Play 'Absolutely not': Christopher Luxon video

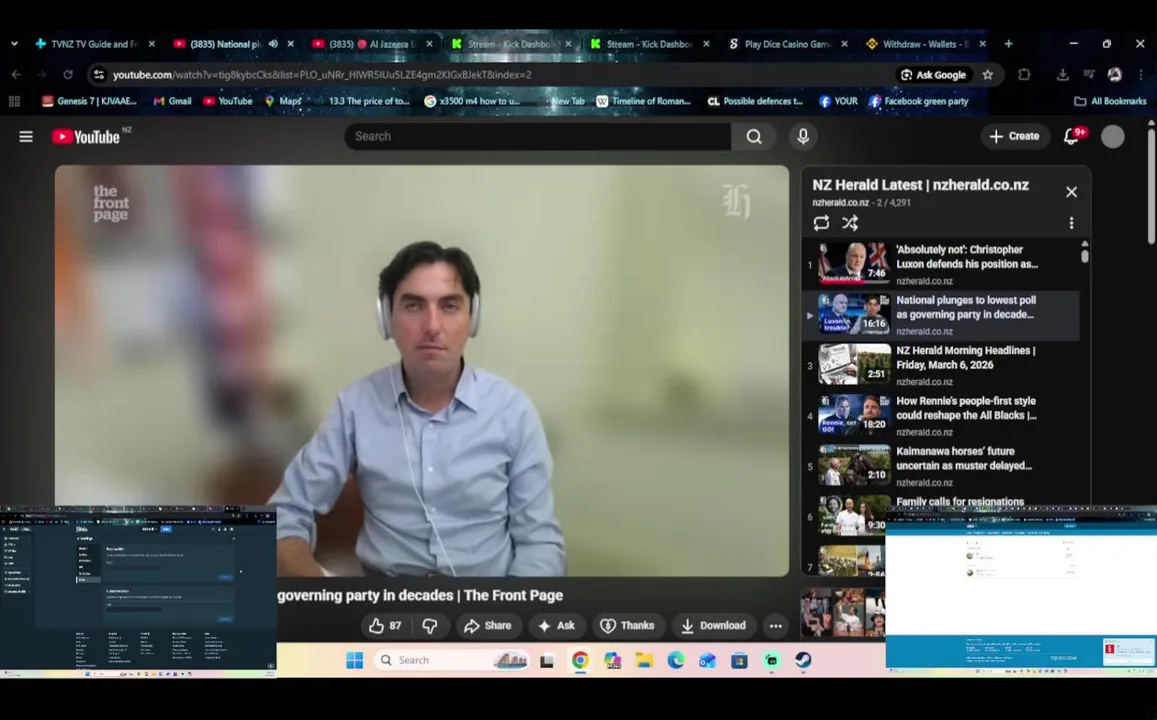click(x=942, y=264)
